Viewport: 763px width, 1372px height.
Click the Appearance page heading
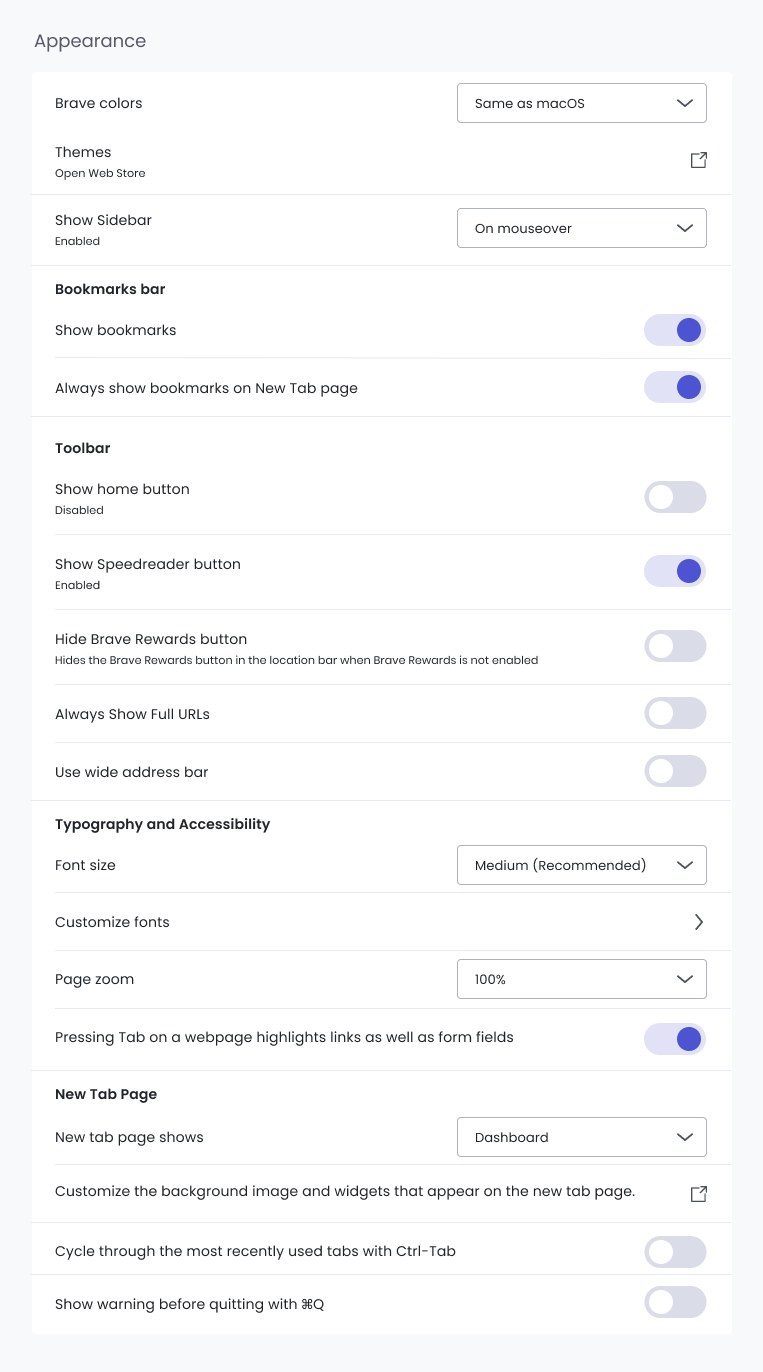(90, 41)
